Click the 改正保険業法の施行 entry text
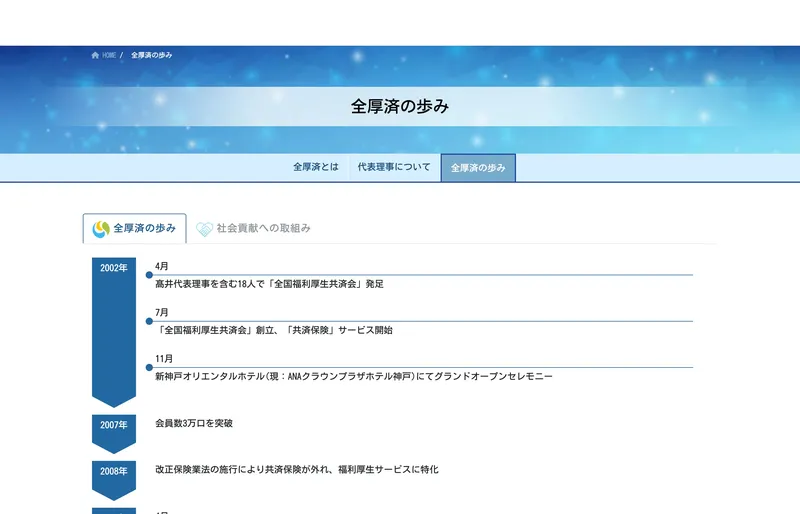Screen dimensions: 800x514 [x=296, y=469]
